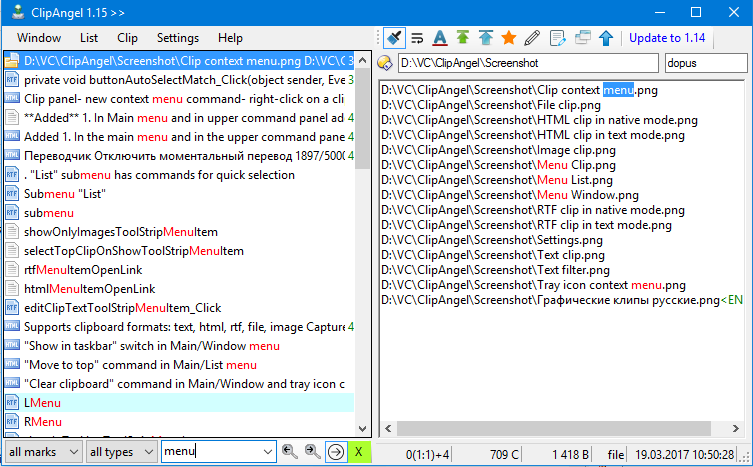Viewport: 753px width, 467px height.
Task: Select the 'submenu' clip row
Action: point(179,213)
